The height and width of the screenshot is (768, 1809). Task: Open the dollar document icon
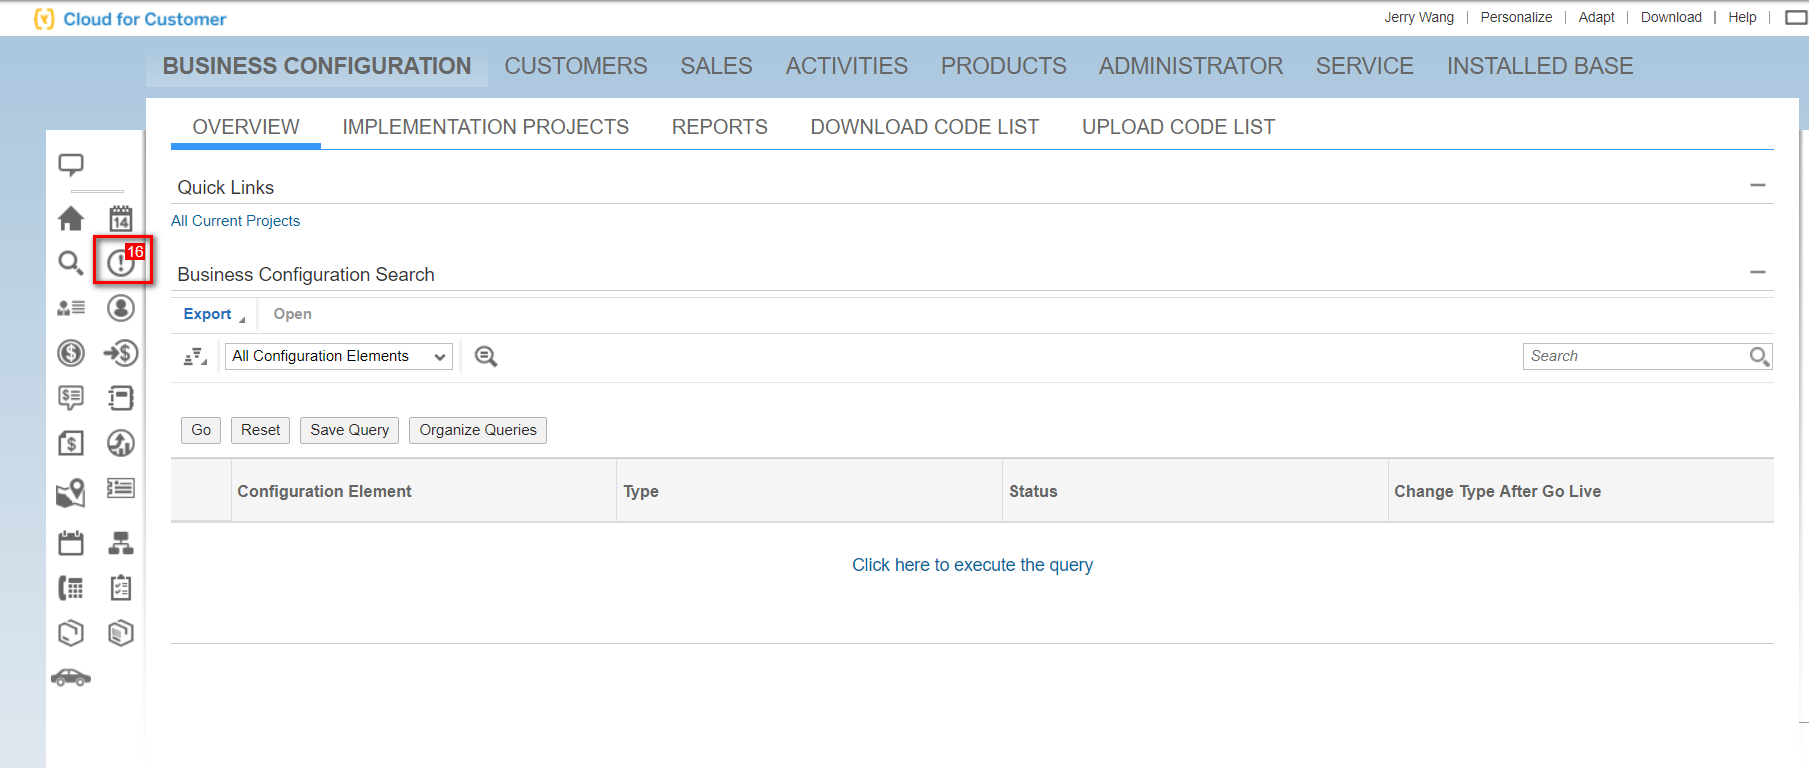71,443
